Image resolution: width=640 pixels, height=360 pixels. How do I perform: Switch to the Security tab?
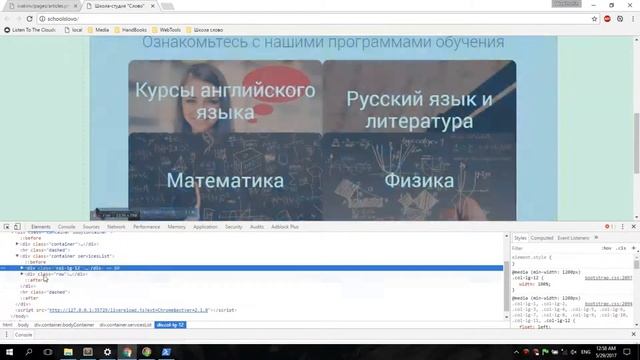[233, 227]
